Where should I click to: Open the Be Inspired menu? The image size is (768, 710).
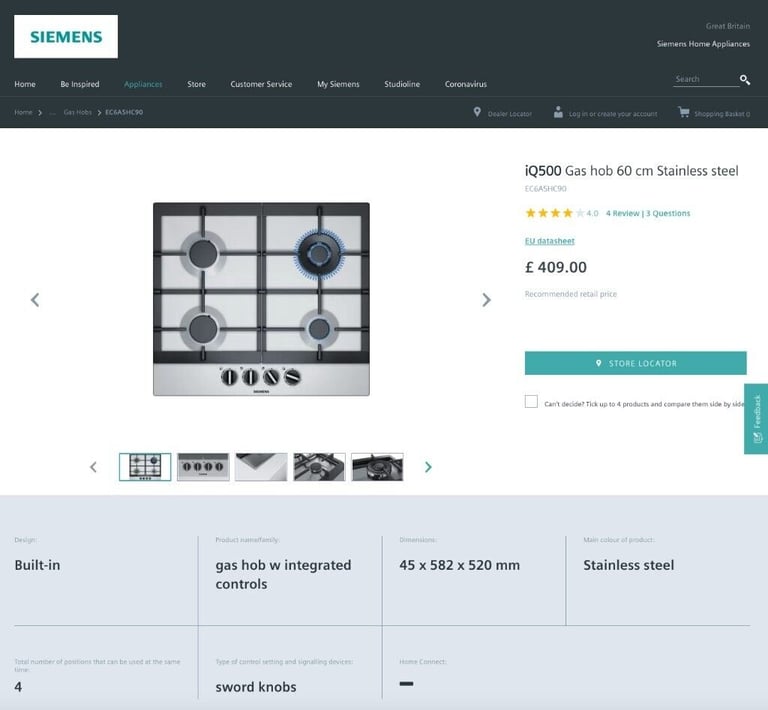click(x=80, y=84)
